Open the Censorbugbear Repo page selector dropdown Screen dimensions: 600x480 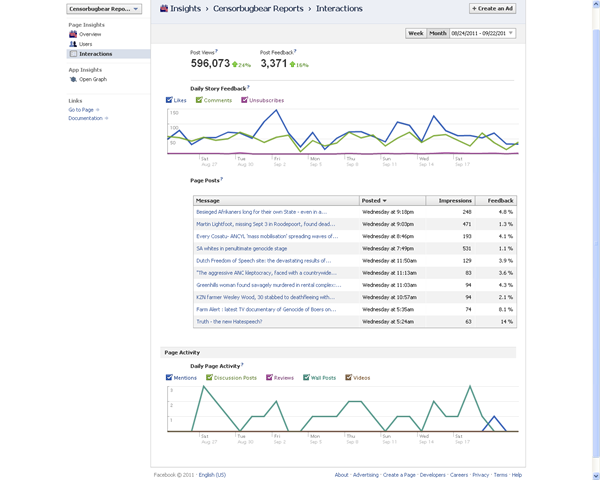click(104, 9)
